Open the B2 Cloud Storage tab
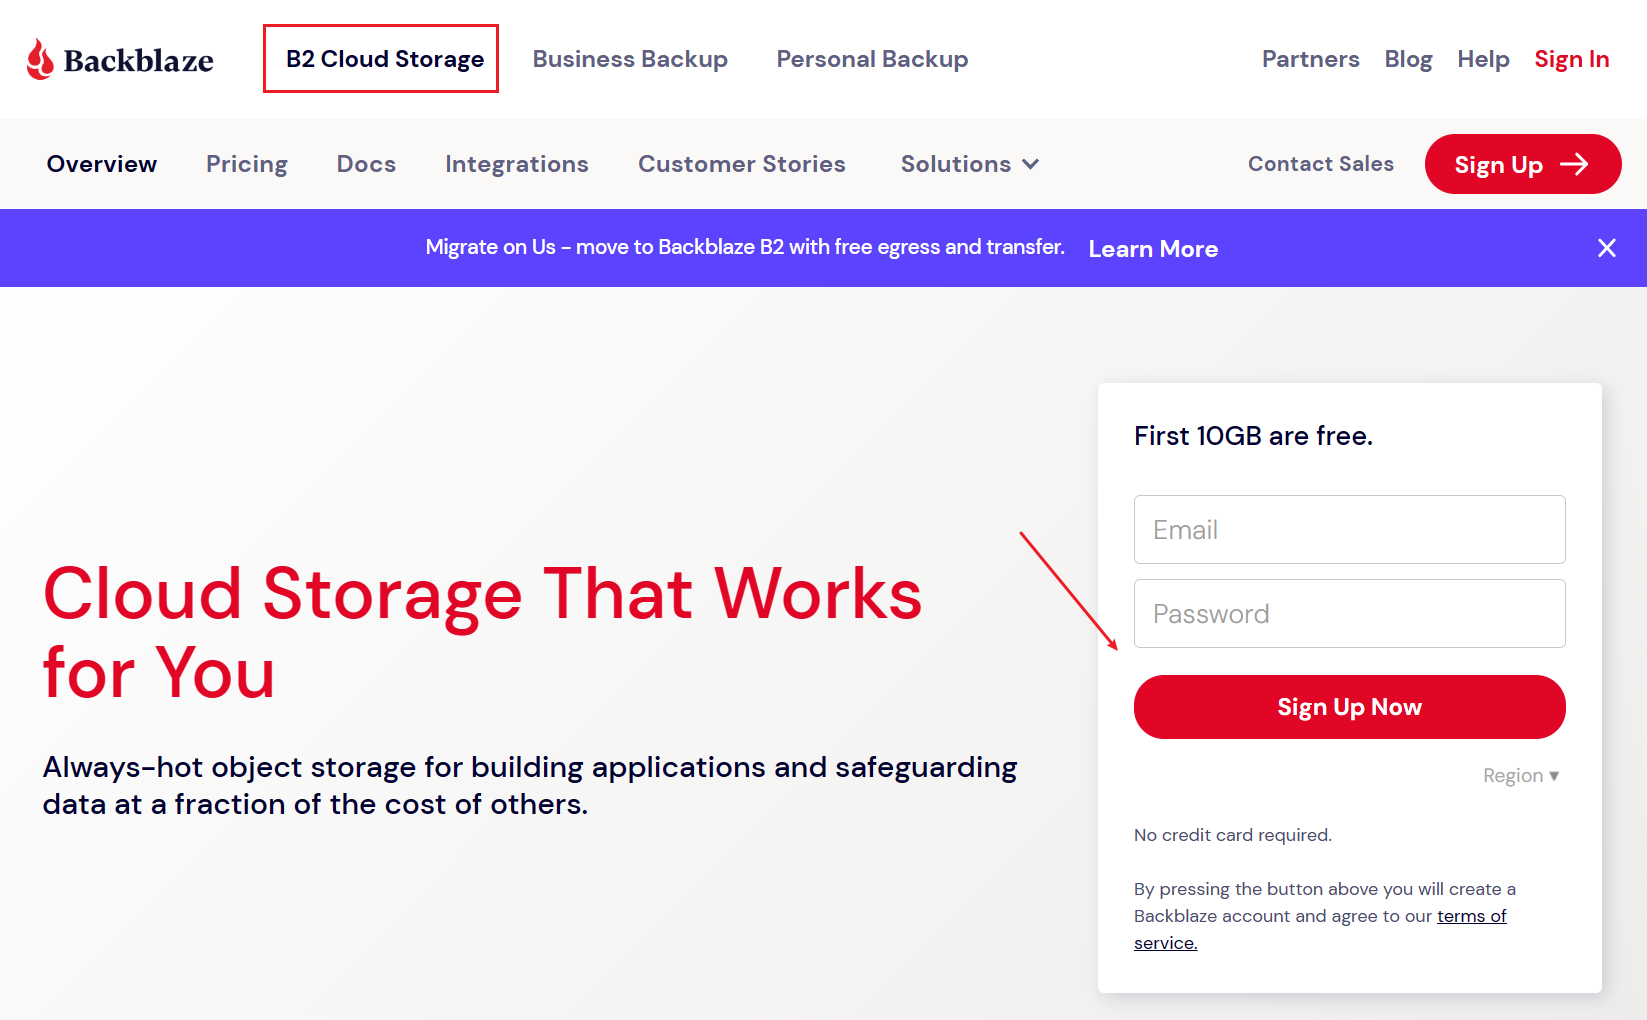Viewport: 1647px width, 1020px height. click(x=384, y=59)
